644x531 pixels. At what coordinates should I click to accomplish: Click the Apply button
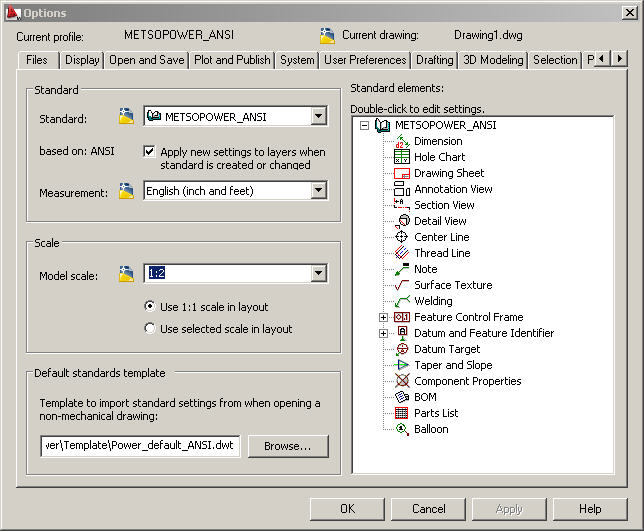[509, 509]
